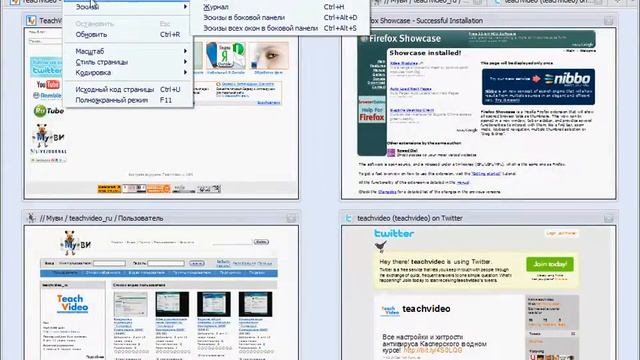Click the twitter logo in Twitter thumbnail
This screenshot has width=640, height=360.
coord(394,233)
